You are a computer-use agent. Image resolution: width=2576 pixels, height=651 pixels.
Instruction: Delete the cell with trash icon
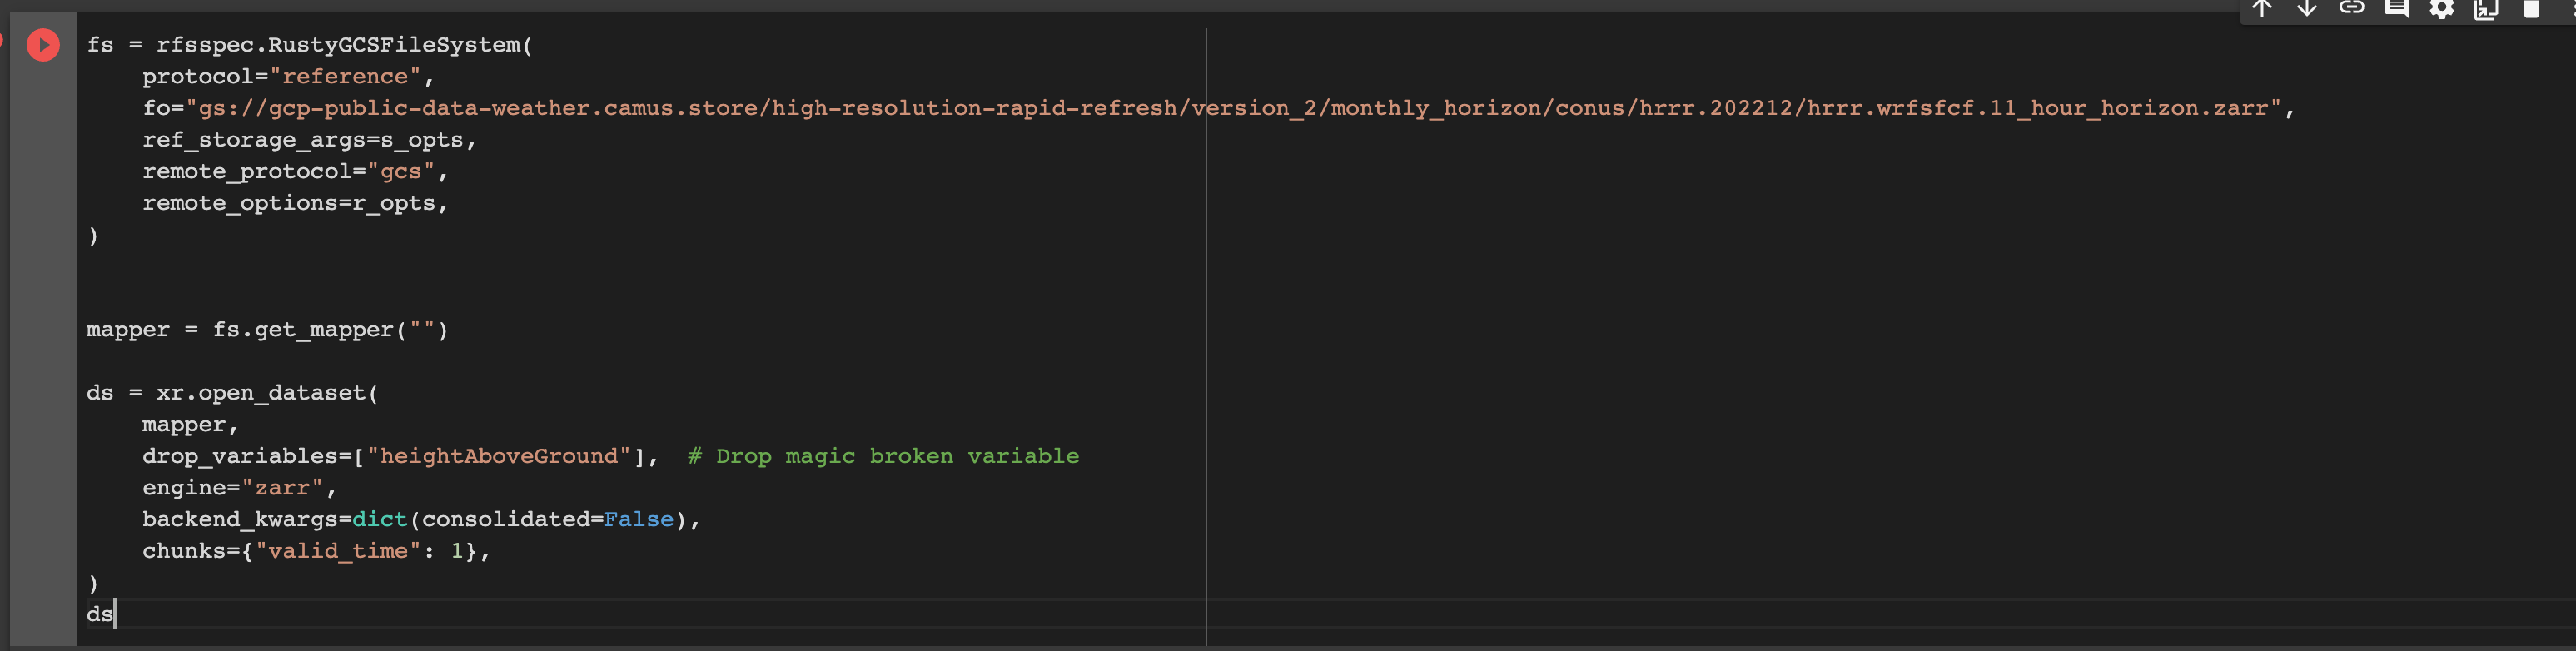click(2531, 9)
